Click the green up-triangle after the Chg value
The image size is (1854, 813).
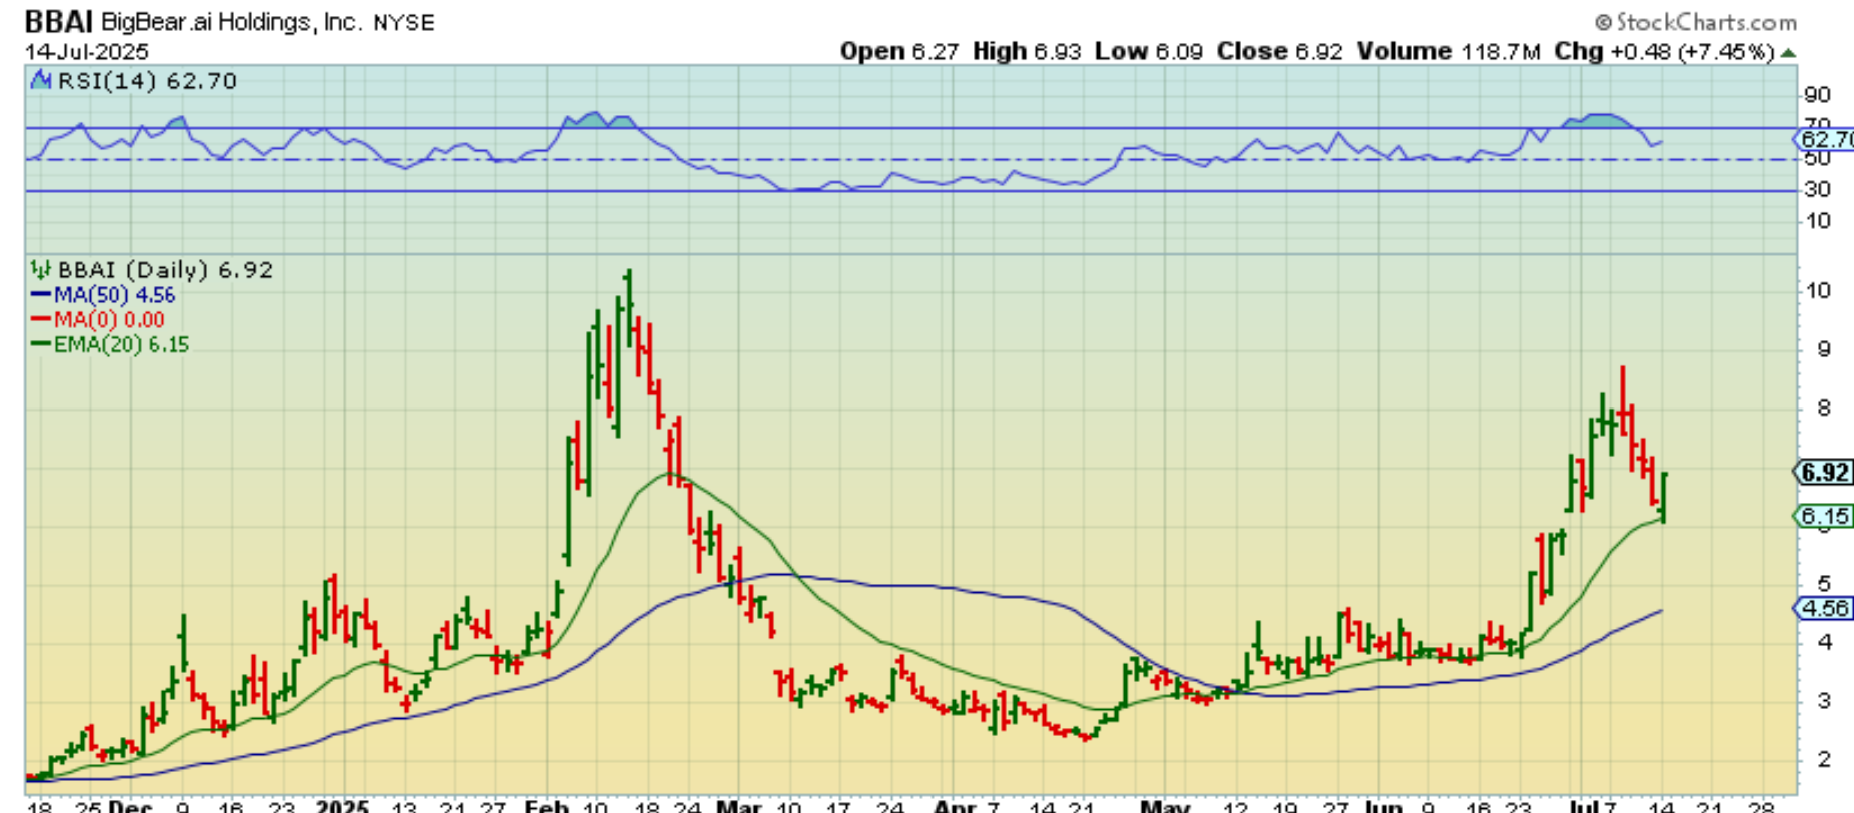(1788, 53)
